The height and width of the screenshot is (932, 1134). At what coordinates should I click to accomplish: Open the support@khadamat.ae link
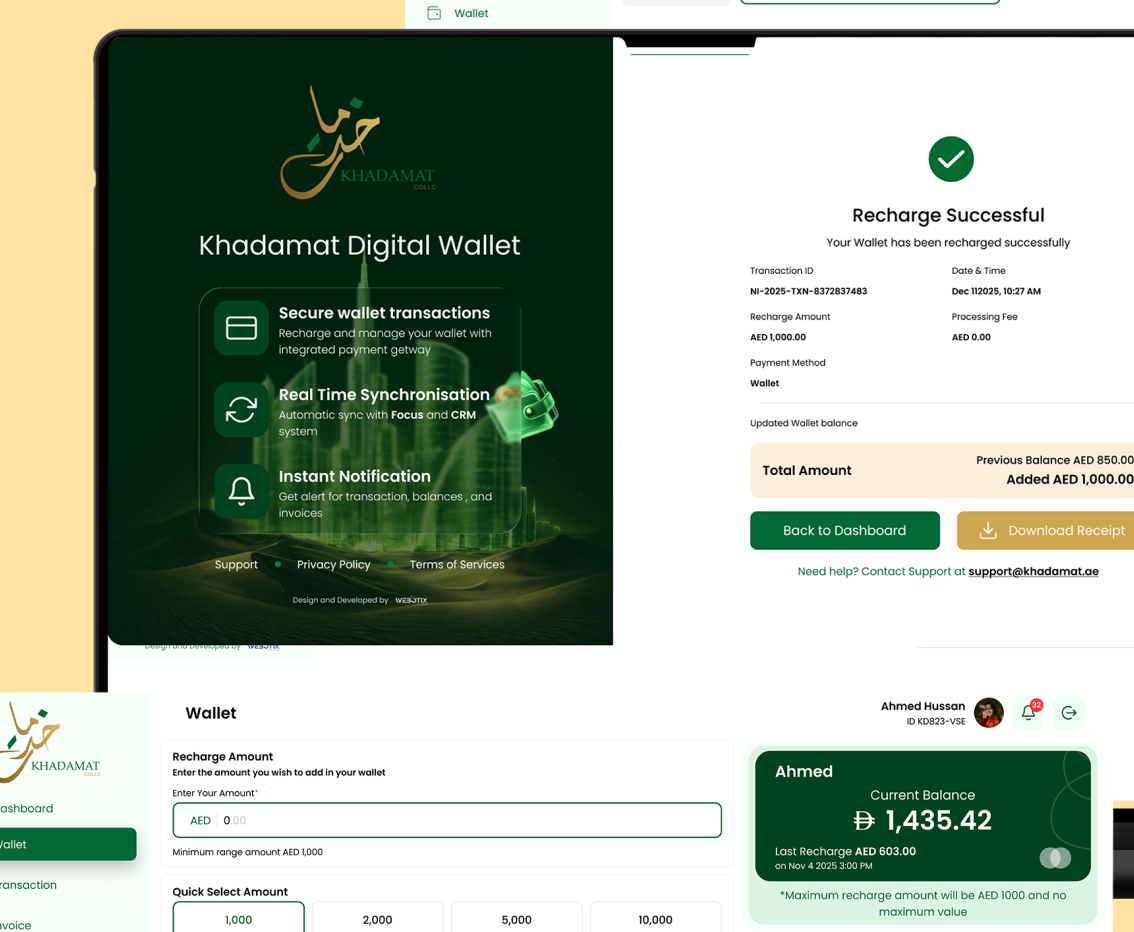pos(1033,571)
